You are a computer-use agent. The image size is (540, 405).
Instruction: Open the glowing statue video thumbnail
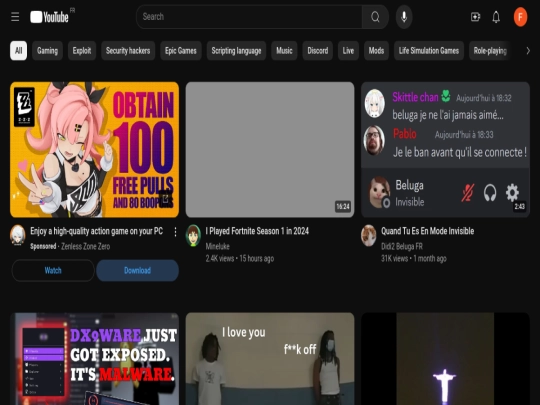(445, 359)
